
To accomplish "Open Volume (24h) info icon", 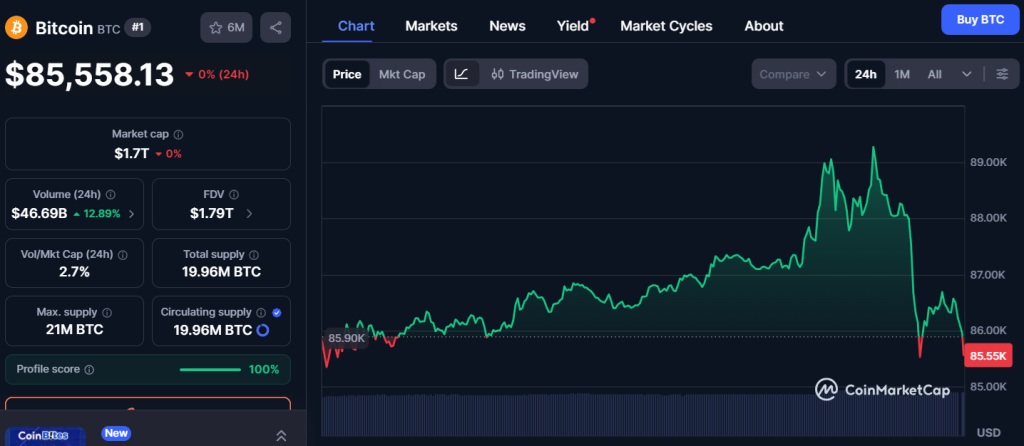I will 110,195.
